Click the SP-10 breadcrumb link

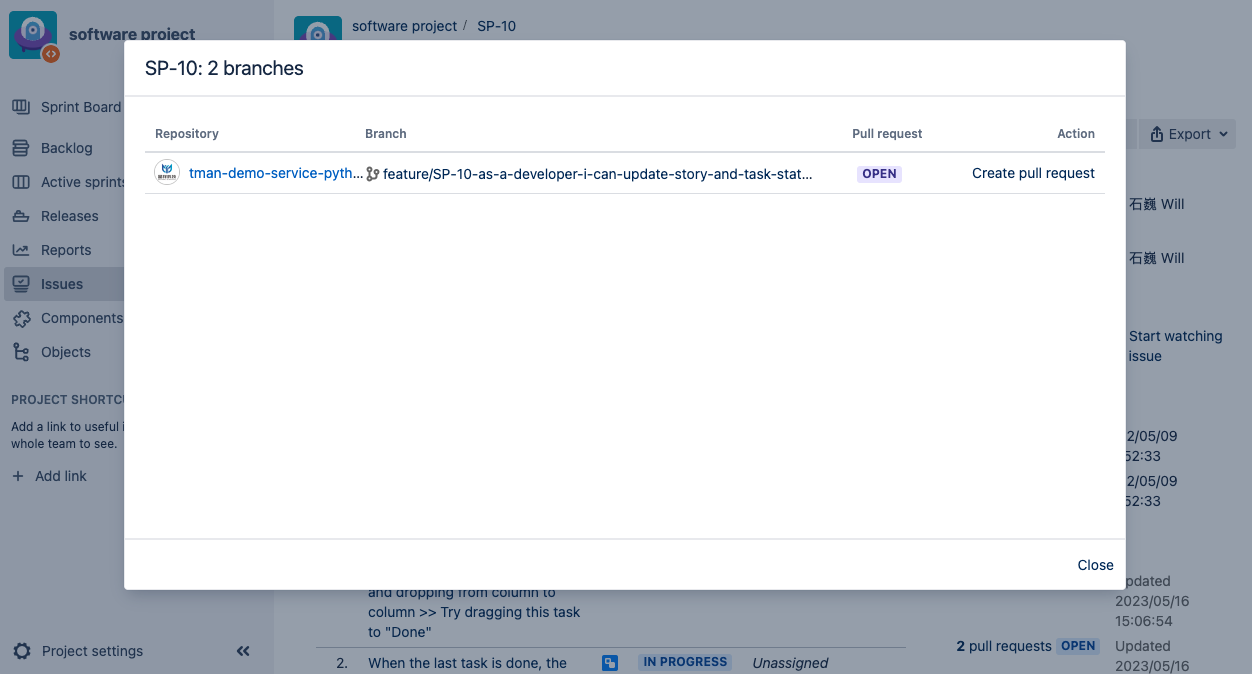(x=496, y=26)
